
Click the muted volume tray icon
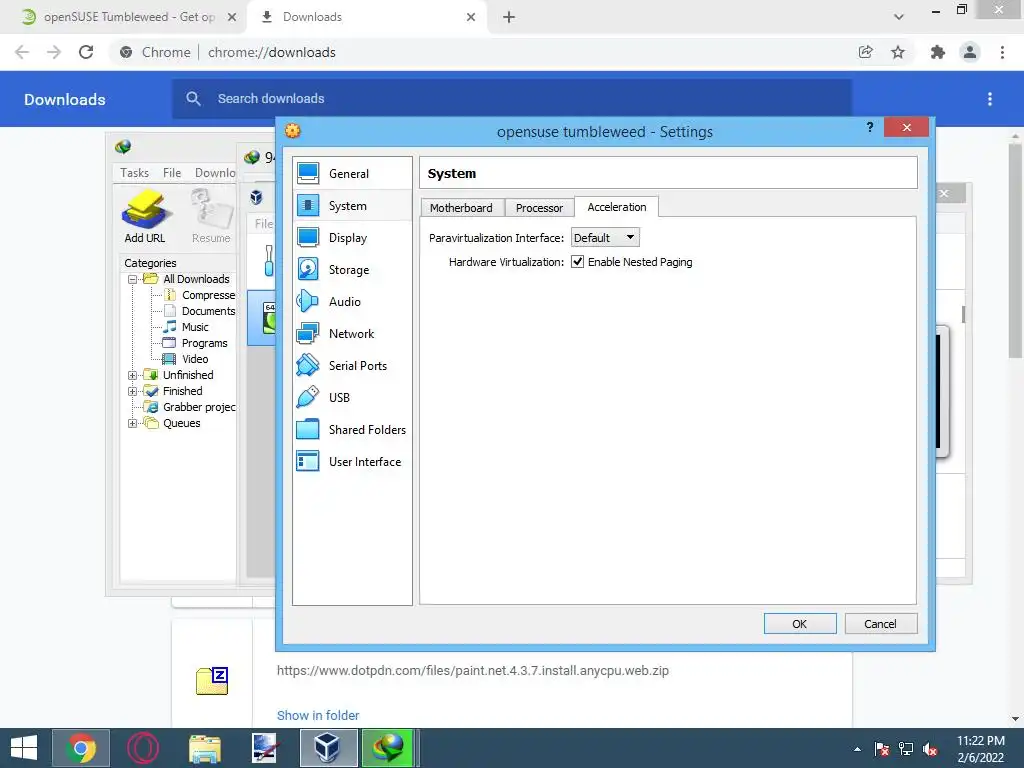930,749
